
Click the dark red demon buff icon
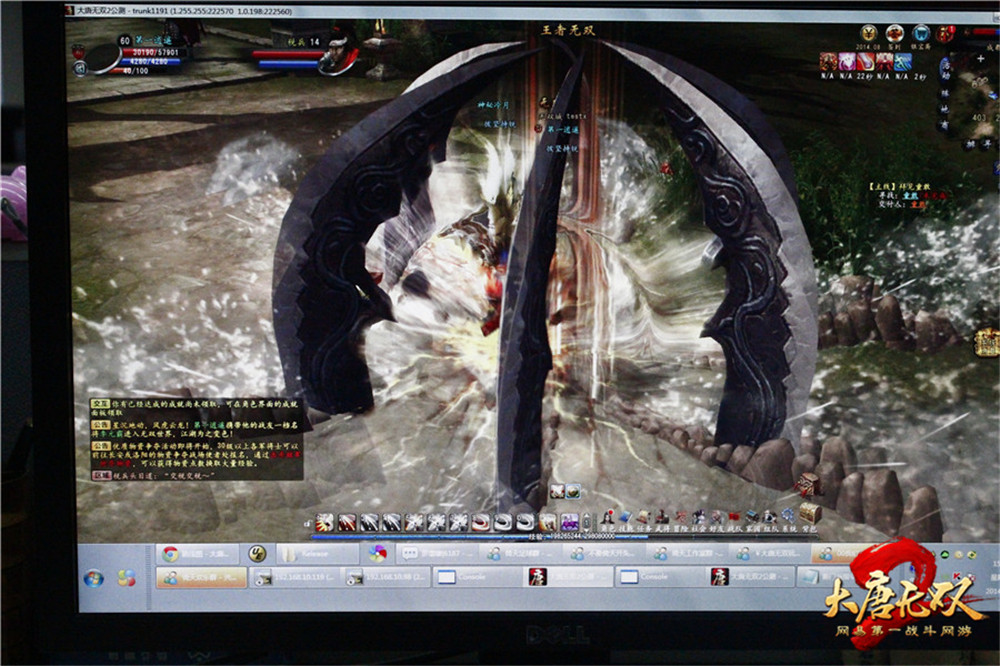click(x=885, y=62)
